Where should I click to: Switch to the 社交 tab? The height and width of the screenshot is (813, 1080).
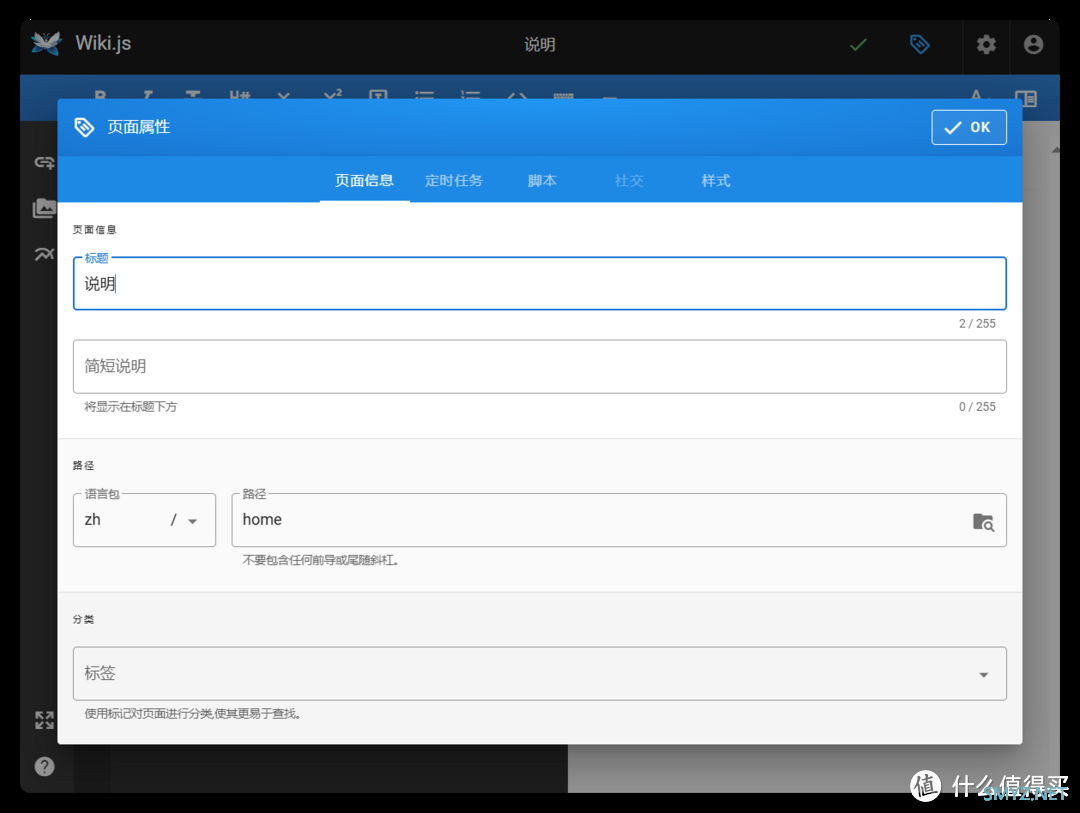[x=629, y=181]
